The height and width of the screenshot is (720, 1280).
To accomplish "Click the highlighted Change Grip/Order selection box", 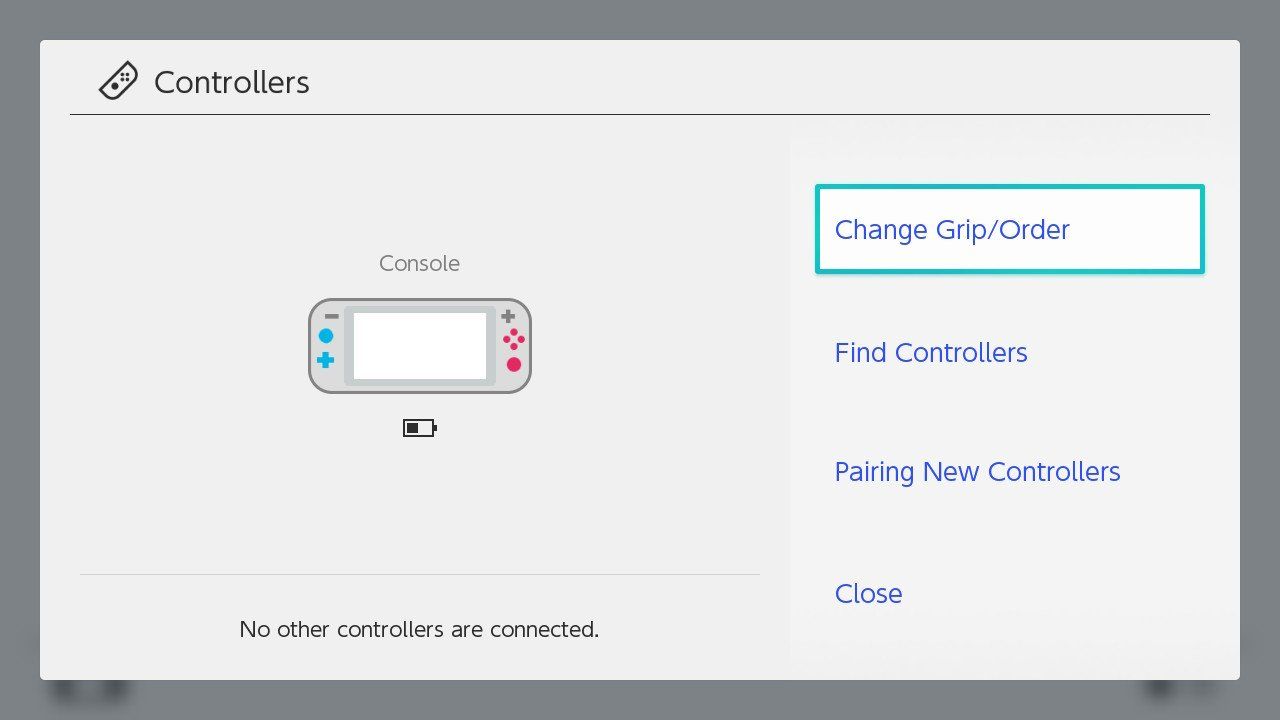I will pos(1009,229).
